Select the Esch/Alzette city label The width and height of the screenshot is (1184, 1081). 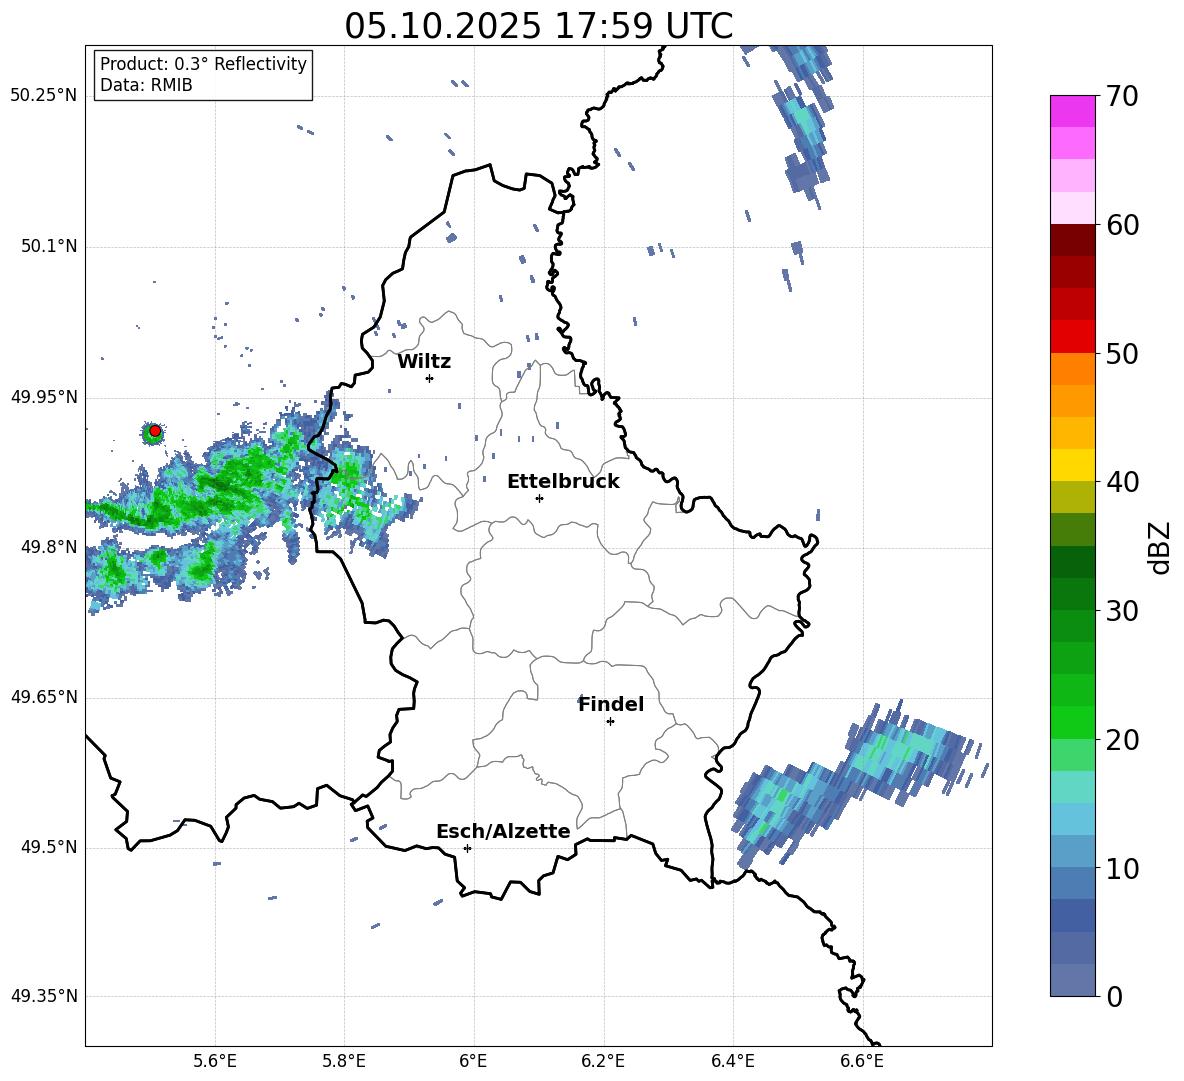pyautogui.click(x=503, y=831)
